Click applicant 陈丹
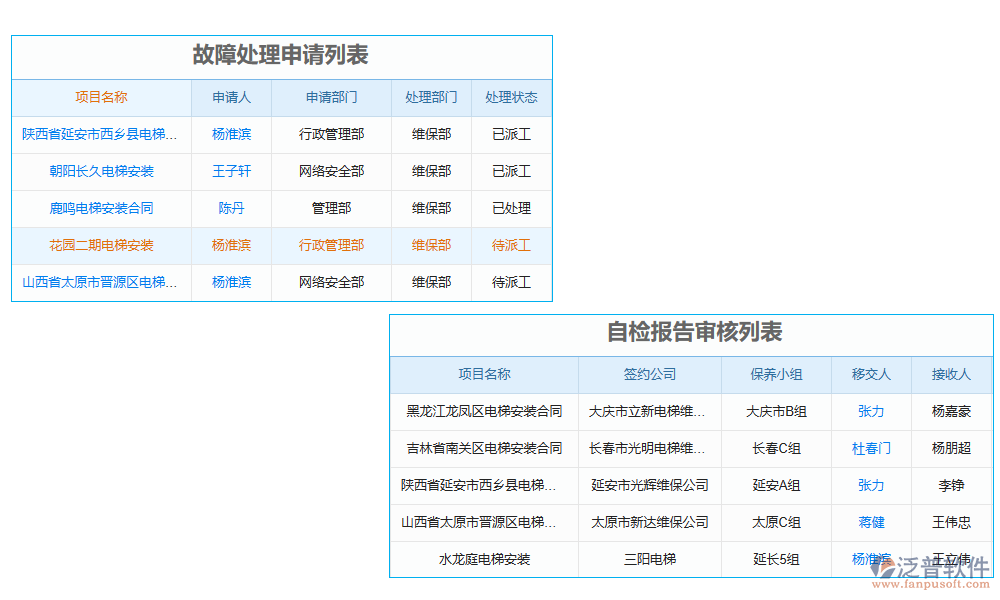This screenshot has width=1000, height=600. pyautogui.click(x=231, y=208)
